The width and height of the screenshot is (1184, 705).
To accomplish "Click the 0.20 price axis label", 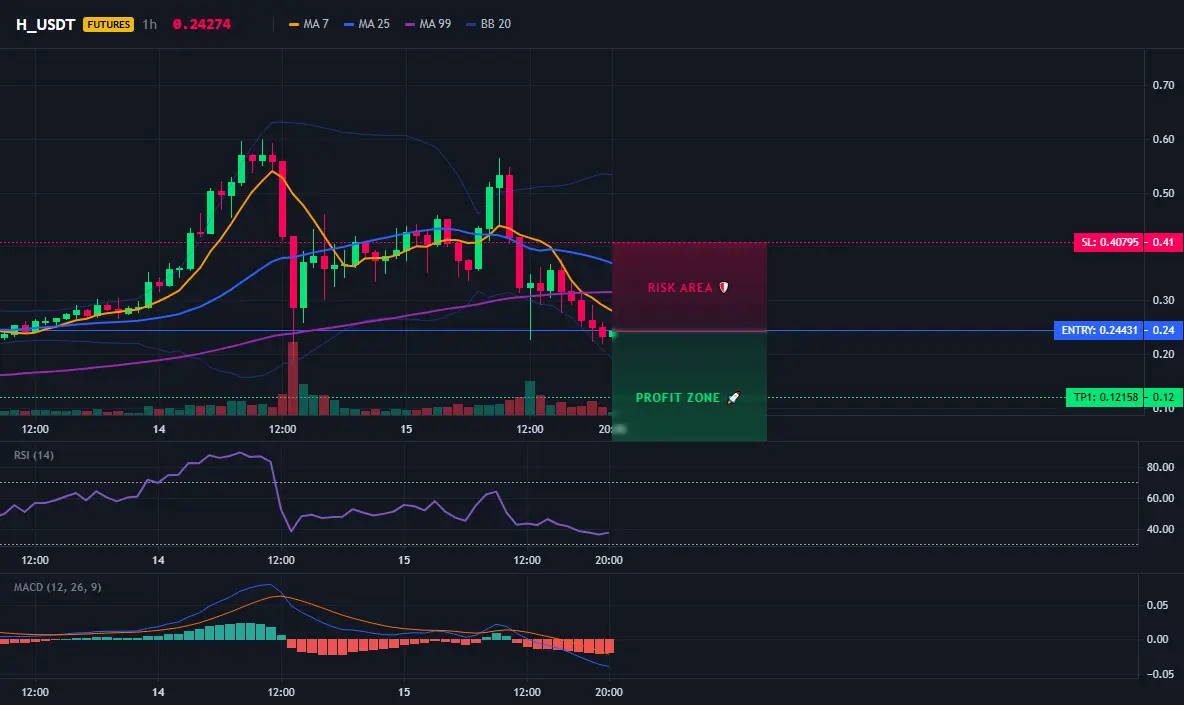I will [1163, 354].
